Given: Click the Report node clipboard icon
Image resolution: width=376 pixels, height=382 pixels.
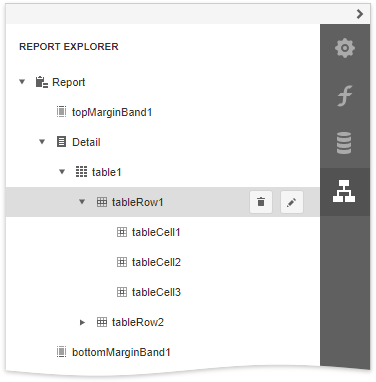Looking at the screenshot, I should coord(42,82).
